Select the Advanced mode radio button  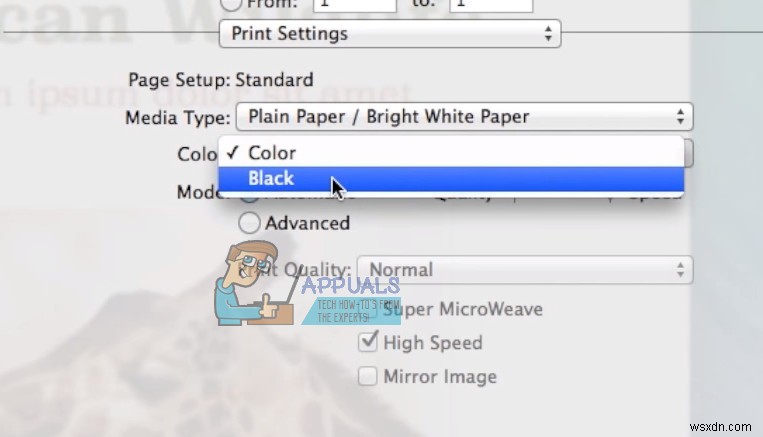pos(249,223)
